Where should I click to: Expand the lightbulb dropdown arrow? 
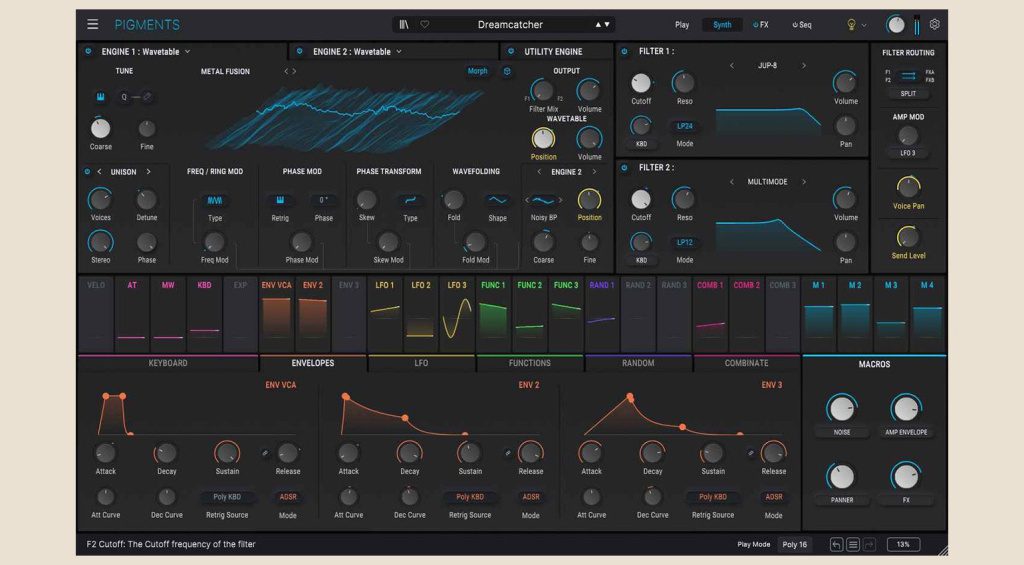(x=864, y=25)
